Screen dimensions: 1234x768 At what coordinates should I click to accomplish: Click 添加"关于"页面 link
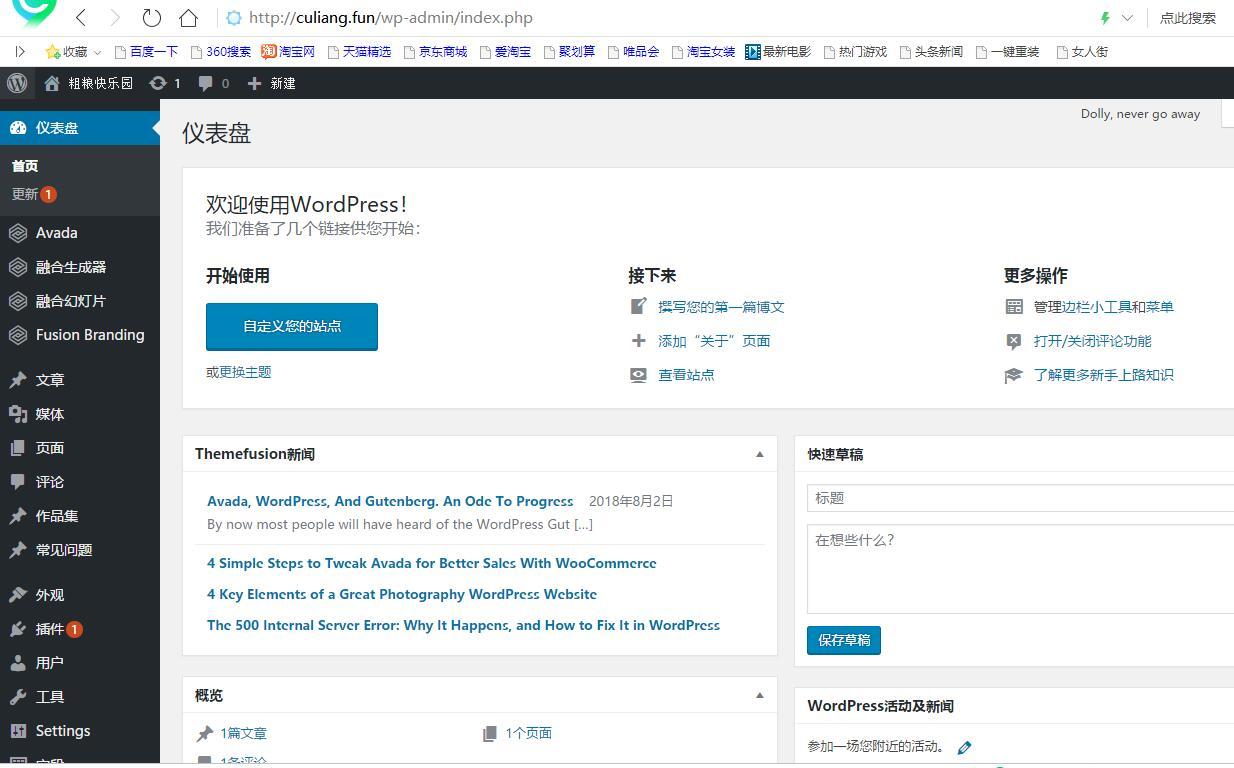click(x=714, y=341)
